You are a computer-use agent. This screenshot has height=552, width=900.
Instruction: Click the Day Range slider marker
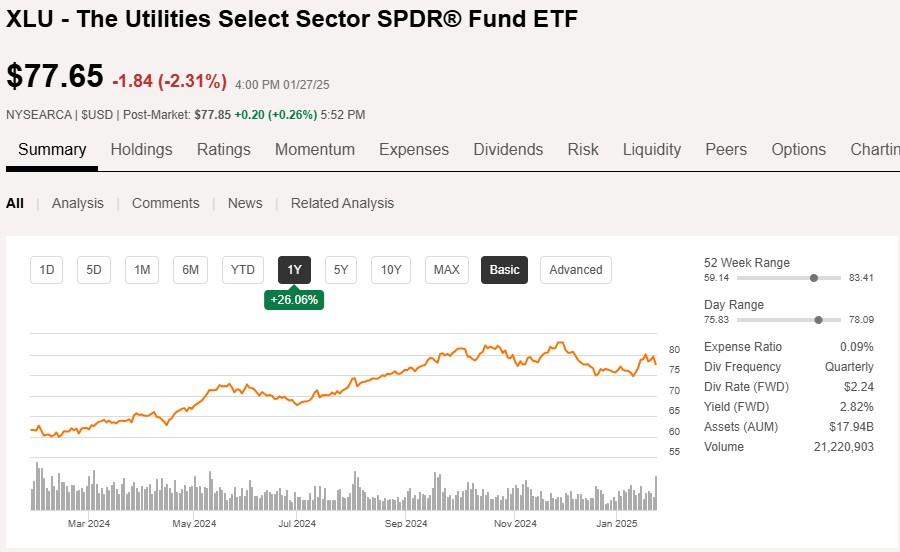819,320
